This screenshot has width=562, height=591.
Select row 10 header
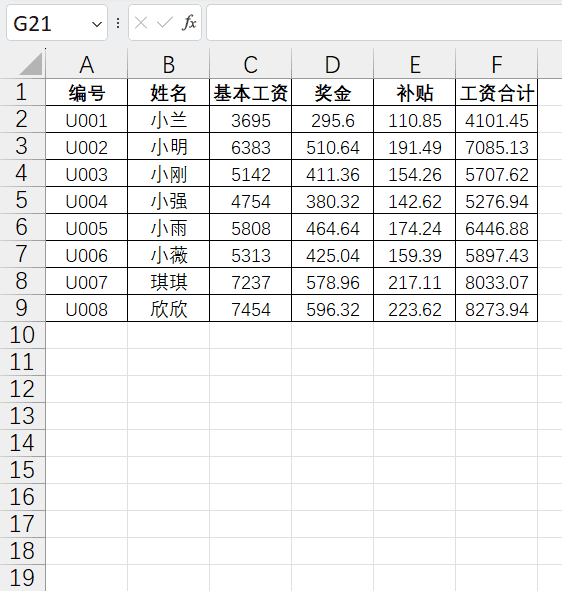coord(22,335)
